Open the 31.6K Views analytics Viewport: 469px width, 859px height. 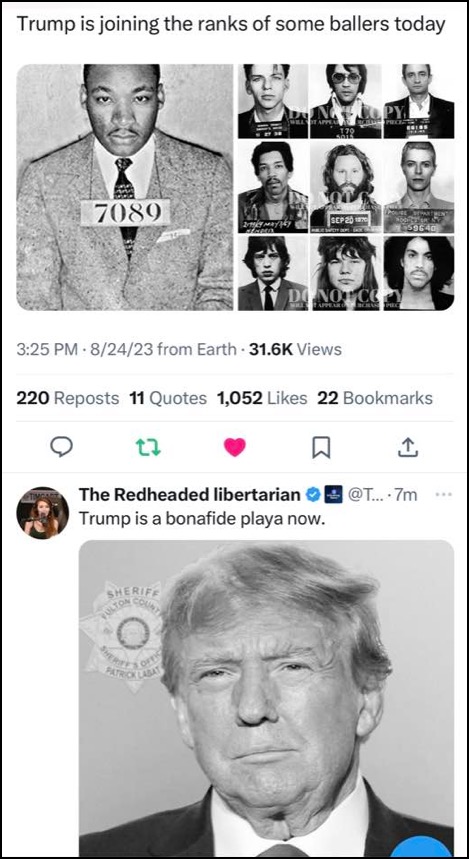coord(295,350)
